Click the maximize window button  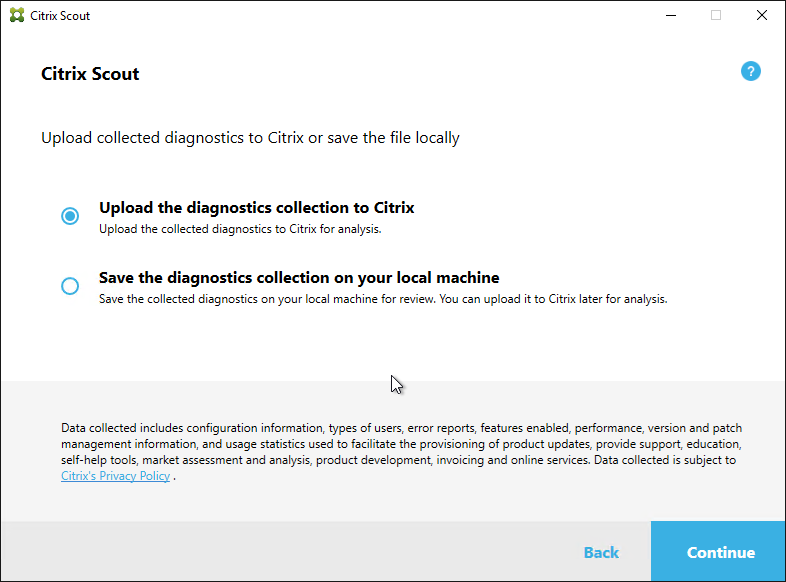pos(716,16)
